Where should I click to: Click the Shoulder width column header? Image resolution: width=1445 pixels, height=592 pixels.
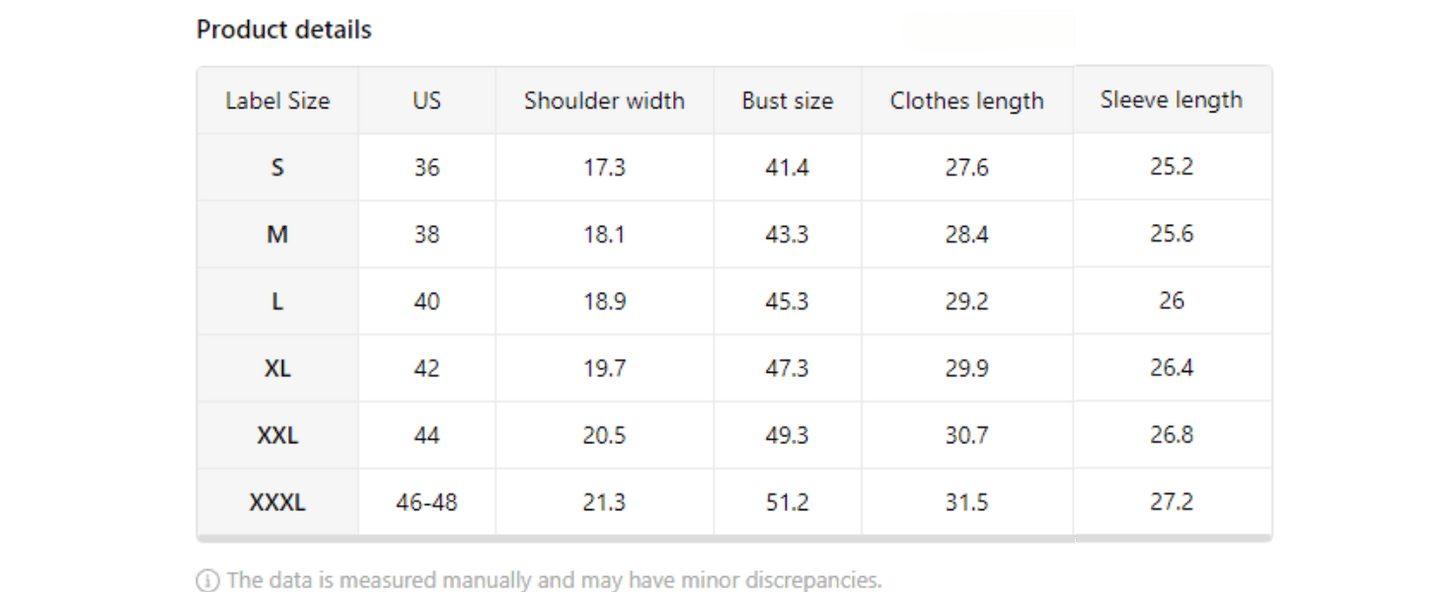(604, 101)
